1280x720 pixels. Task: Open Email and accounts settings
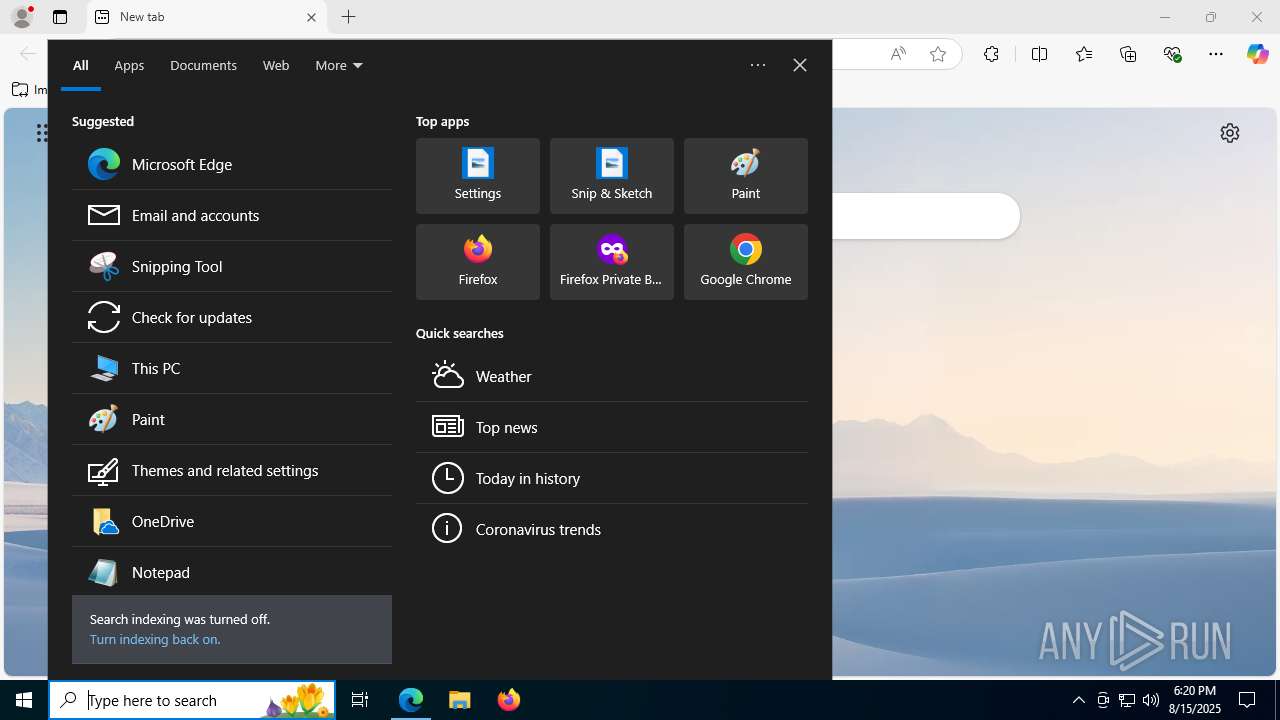tap(231, 215)
